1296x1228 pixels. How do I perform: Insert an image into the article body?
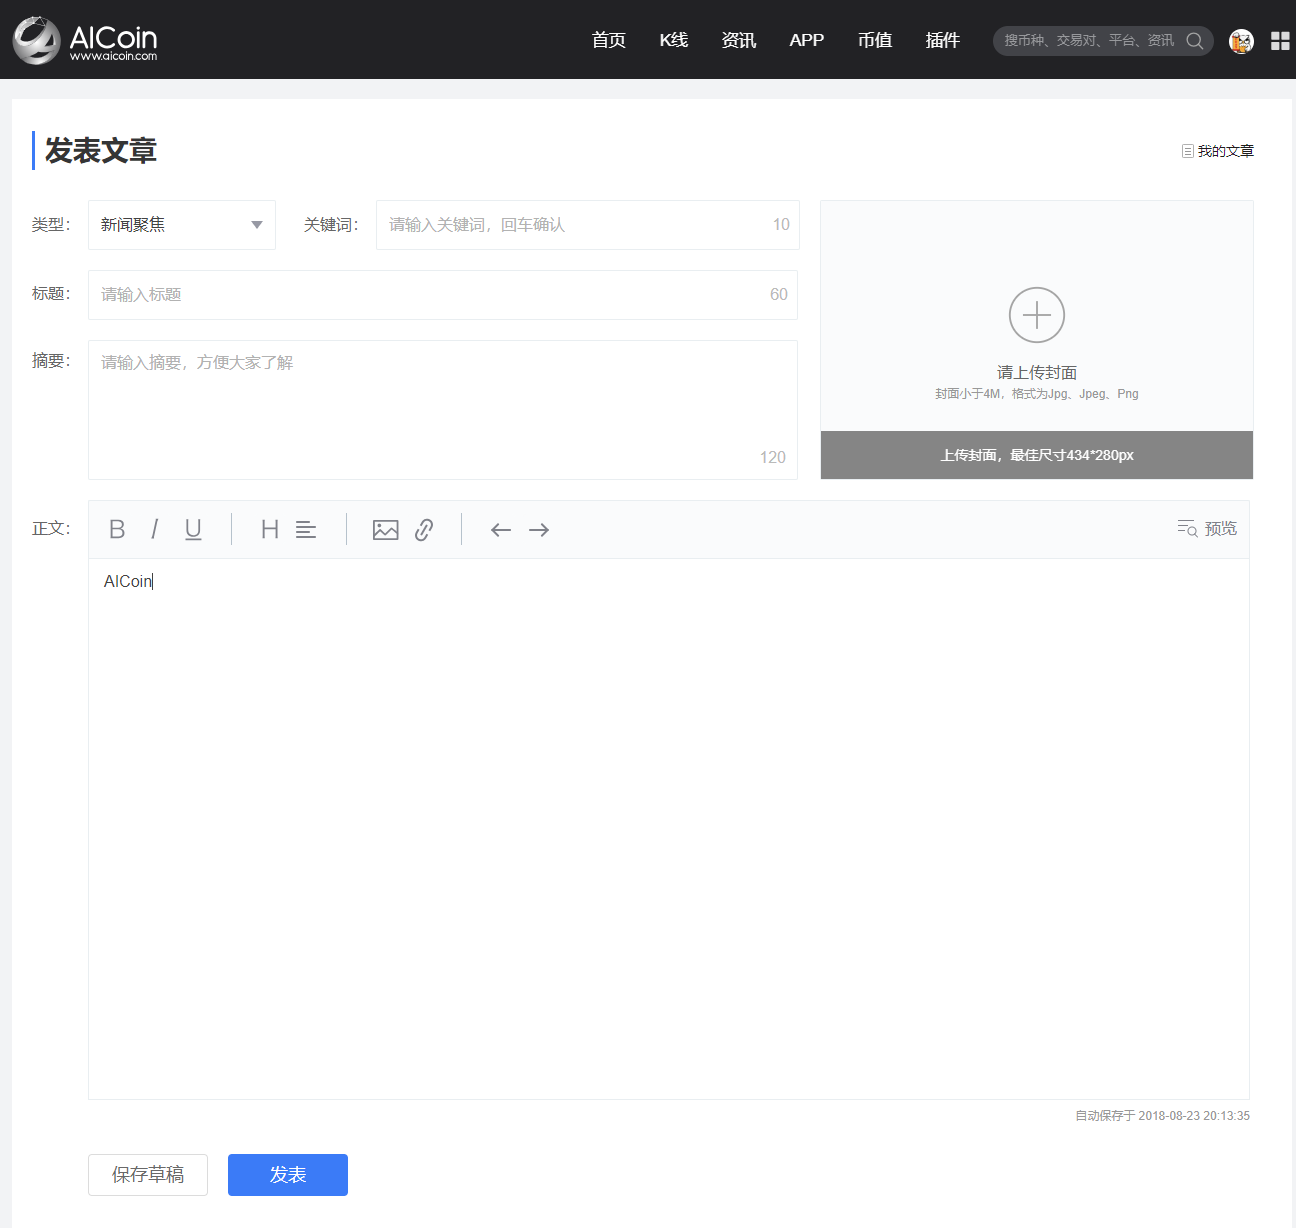(x=386, y=529)
